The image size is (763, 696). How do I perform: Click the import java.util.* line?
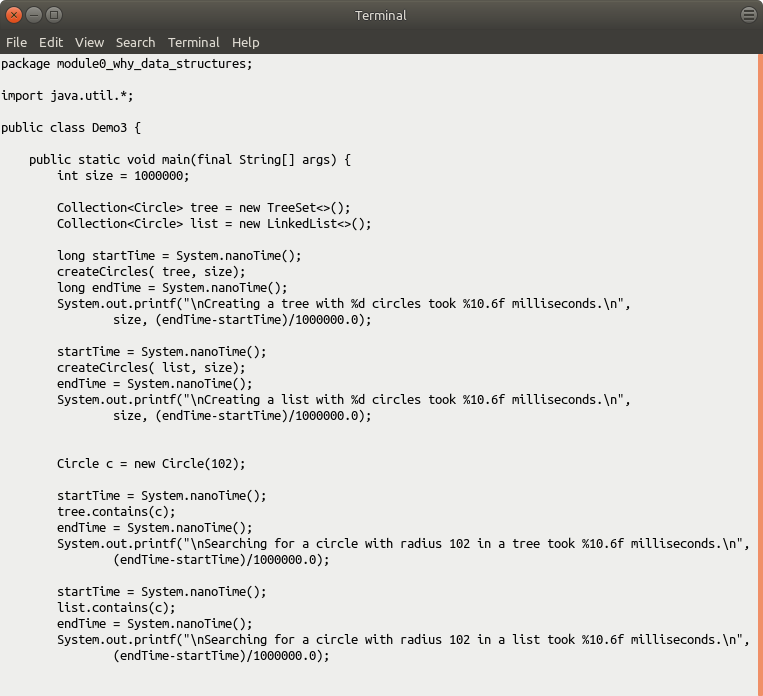(67, 96)
